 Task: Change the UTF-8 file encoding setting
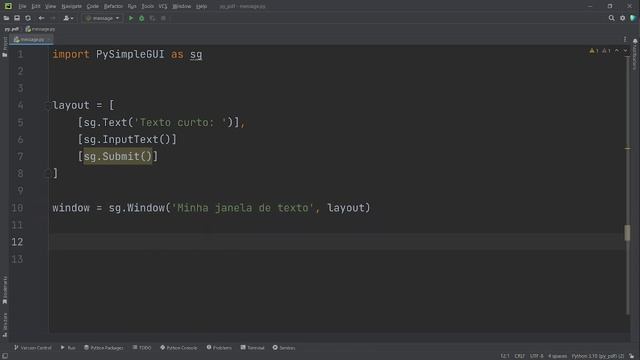pos(537,356)
